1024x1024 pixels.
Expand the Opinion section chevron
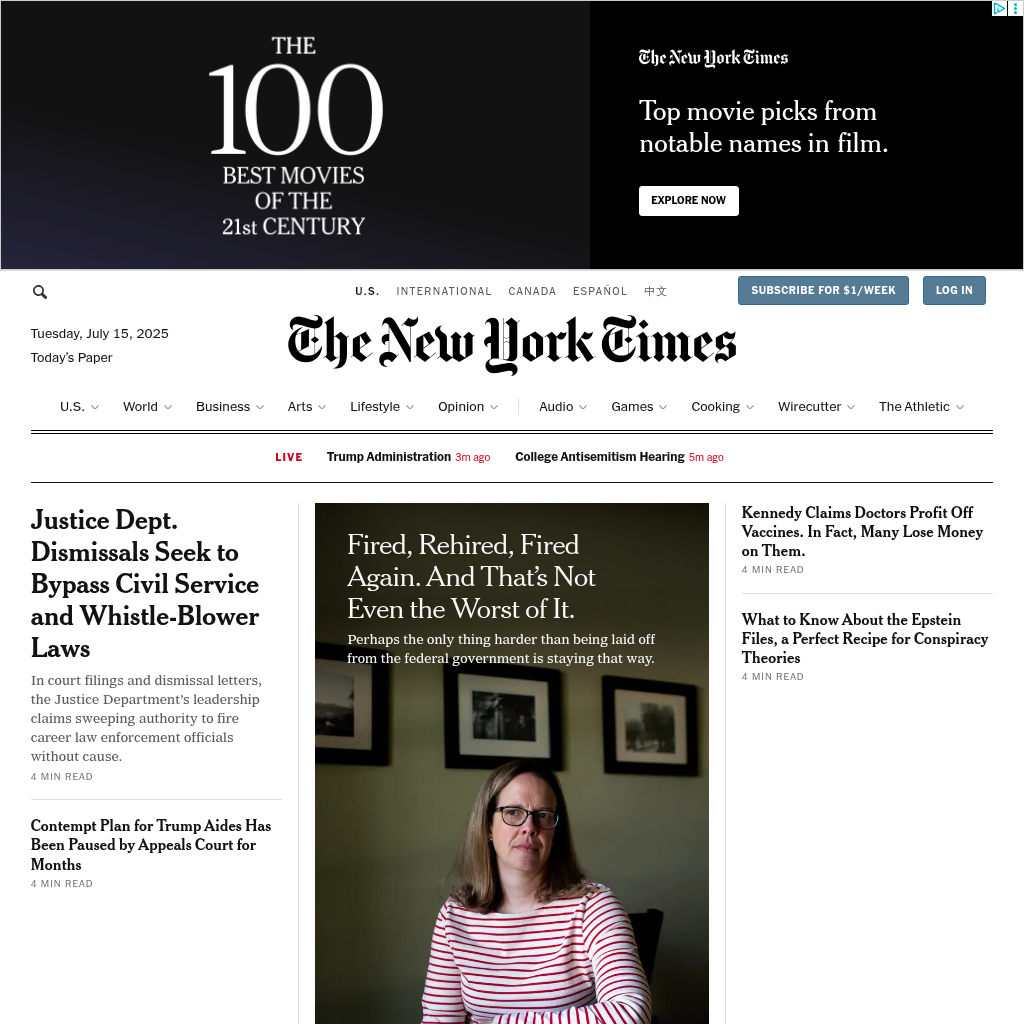(x=494, y=407)
